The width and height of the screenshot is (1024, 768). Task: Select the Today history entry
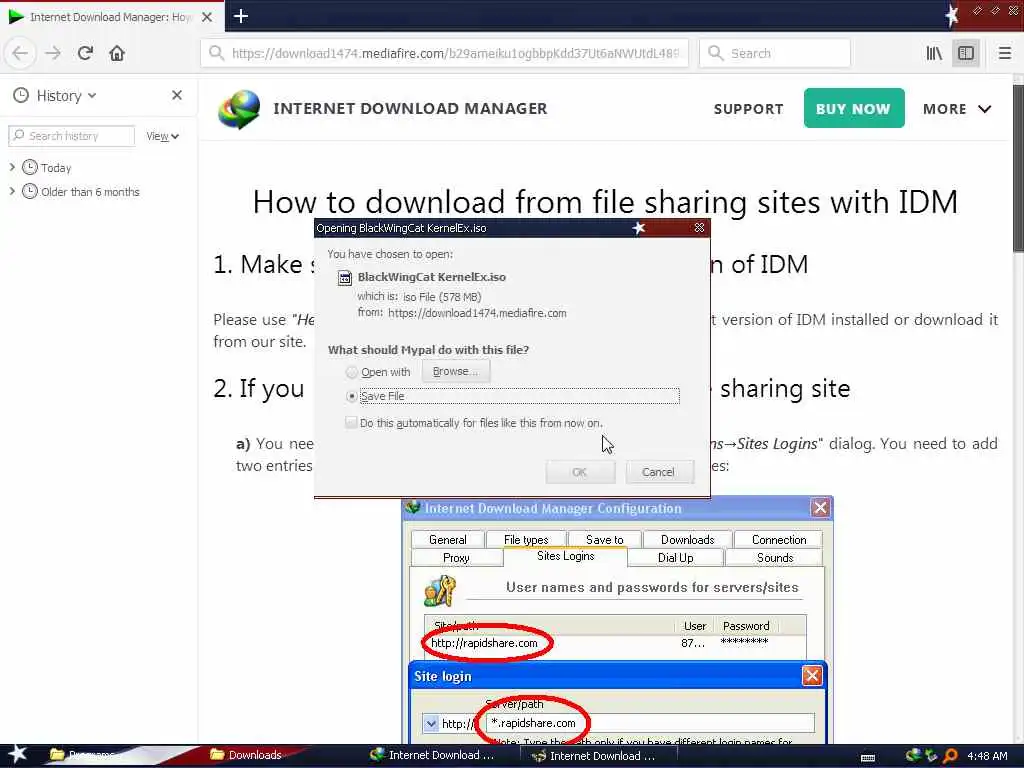point(47,168)
